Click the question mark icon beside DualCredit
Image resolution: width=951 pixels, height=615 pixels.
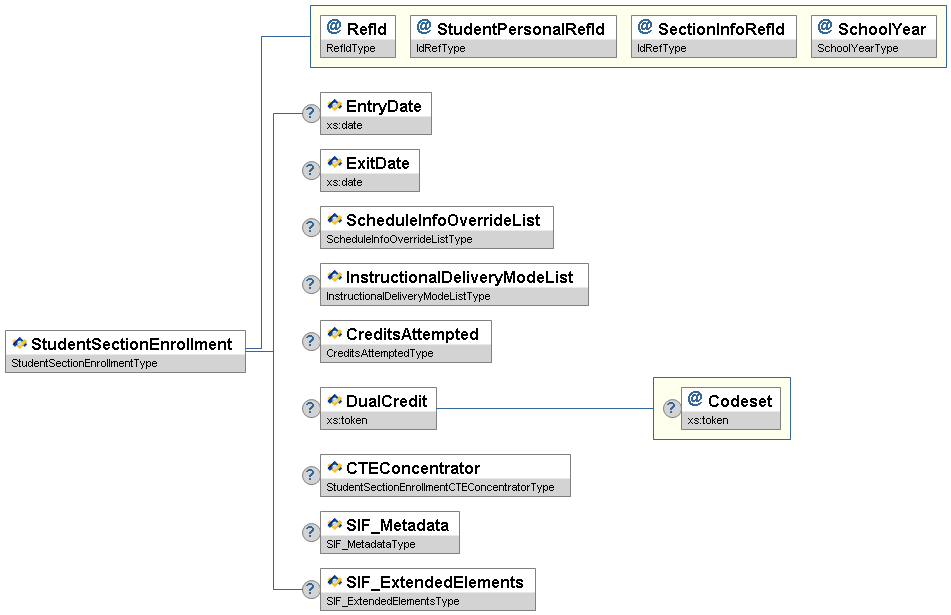coord(310,409)
